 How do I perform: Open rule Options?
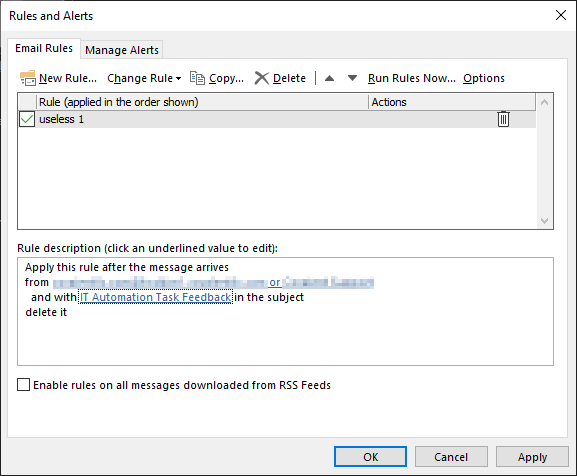click(484, 78)
